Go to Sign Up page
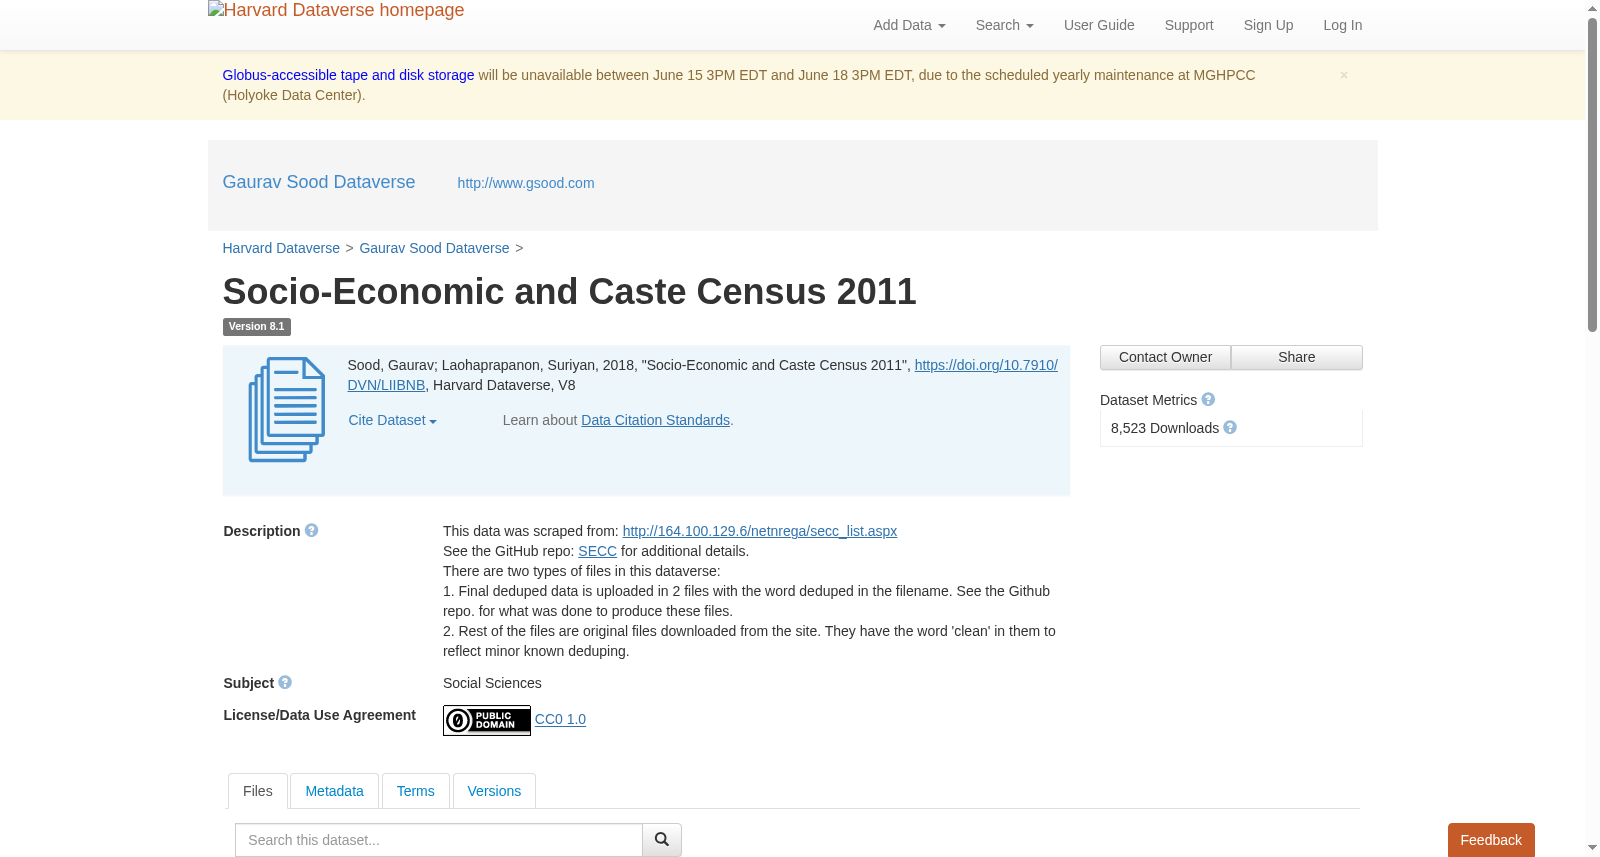This screenshot has width=1600, height=857. [1268, 25]
